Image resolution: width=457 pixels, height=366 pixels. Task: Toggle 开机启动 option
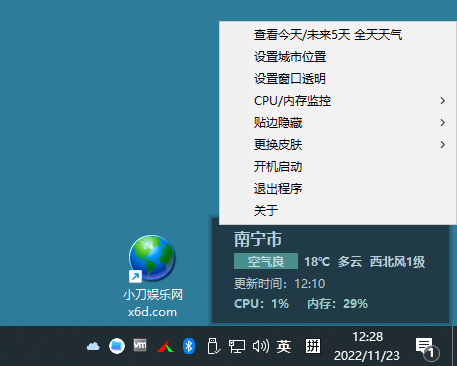tap(338, 167)
